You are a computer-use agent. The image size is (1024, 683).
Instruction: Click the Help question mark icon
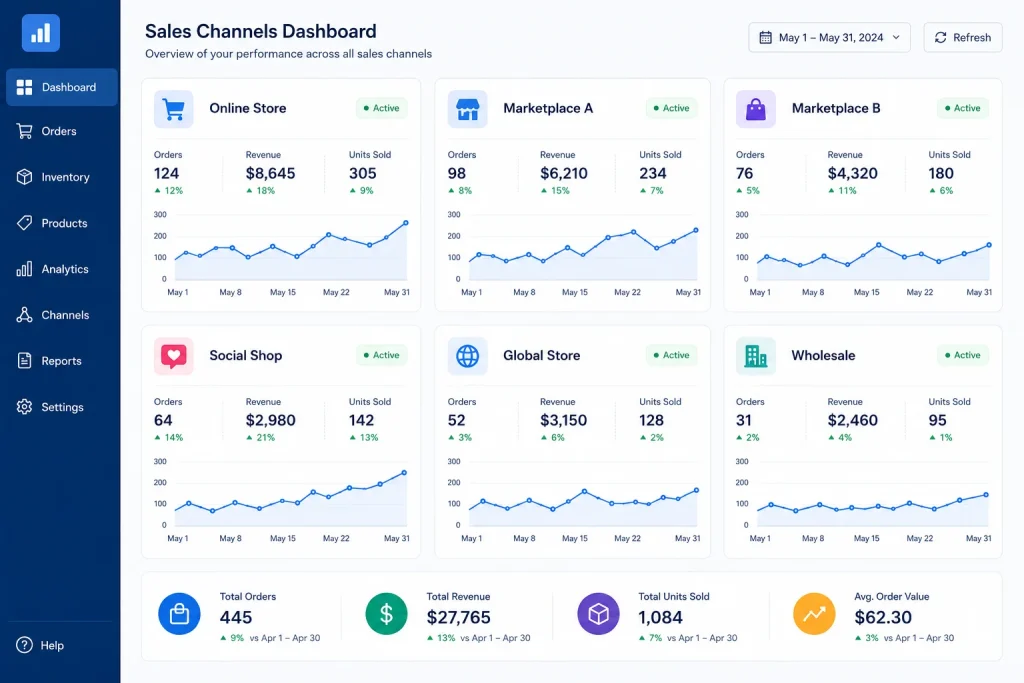click(x=24, y=645)
